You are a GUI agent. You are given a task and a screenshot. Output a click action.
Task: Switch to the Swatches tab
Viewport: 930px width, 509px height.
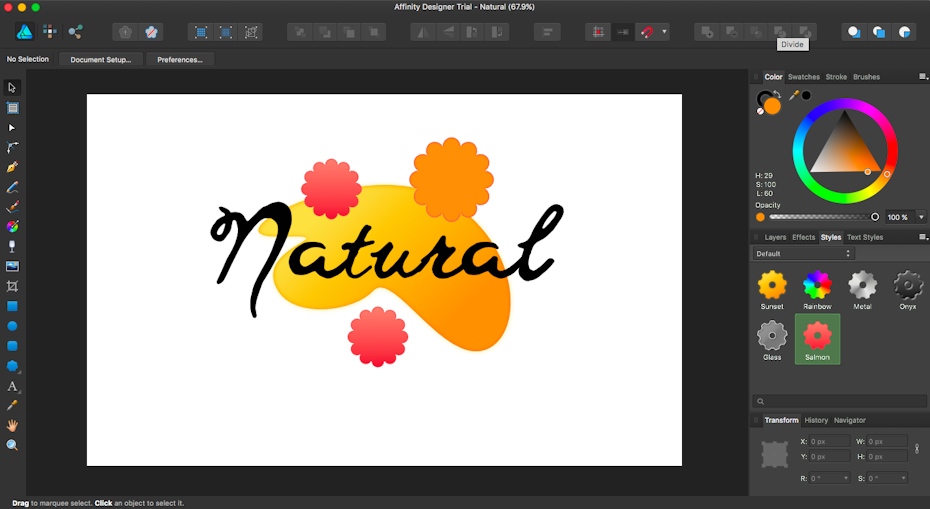click(803, 77)
